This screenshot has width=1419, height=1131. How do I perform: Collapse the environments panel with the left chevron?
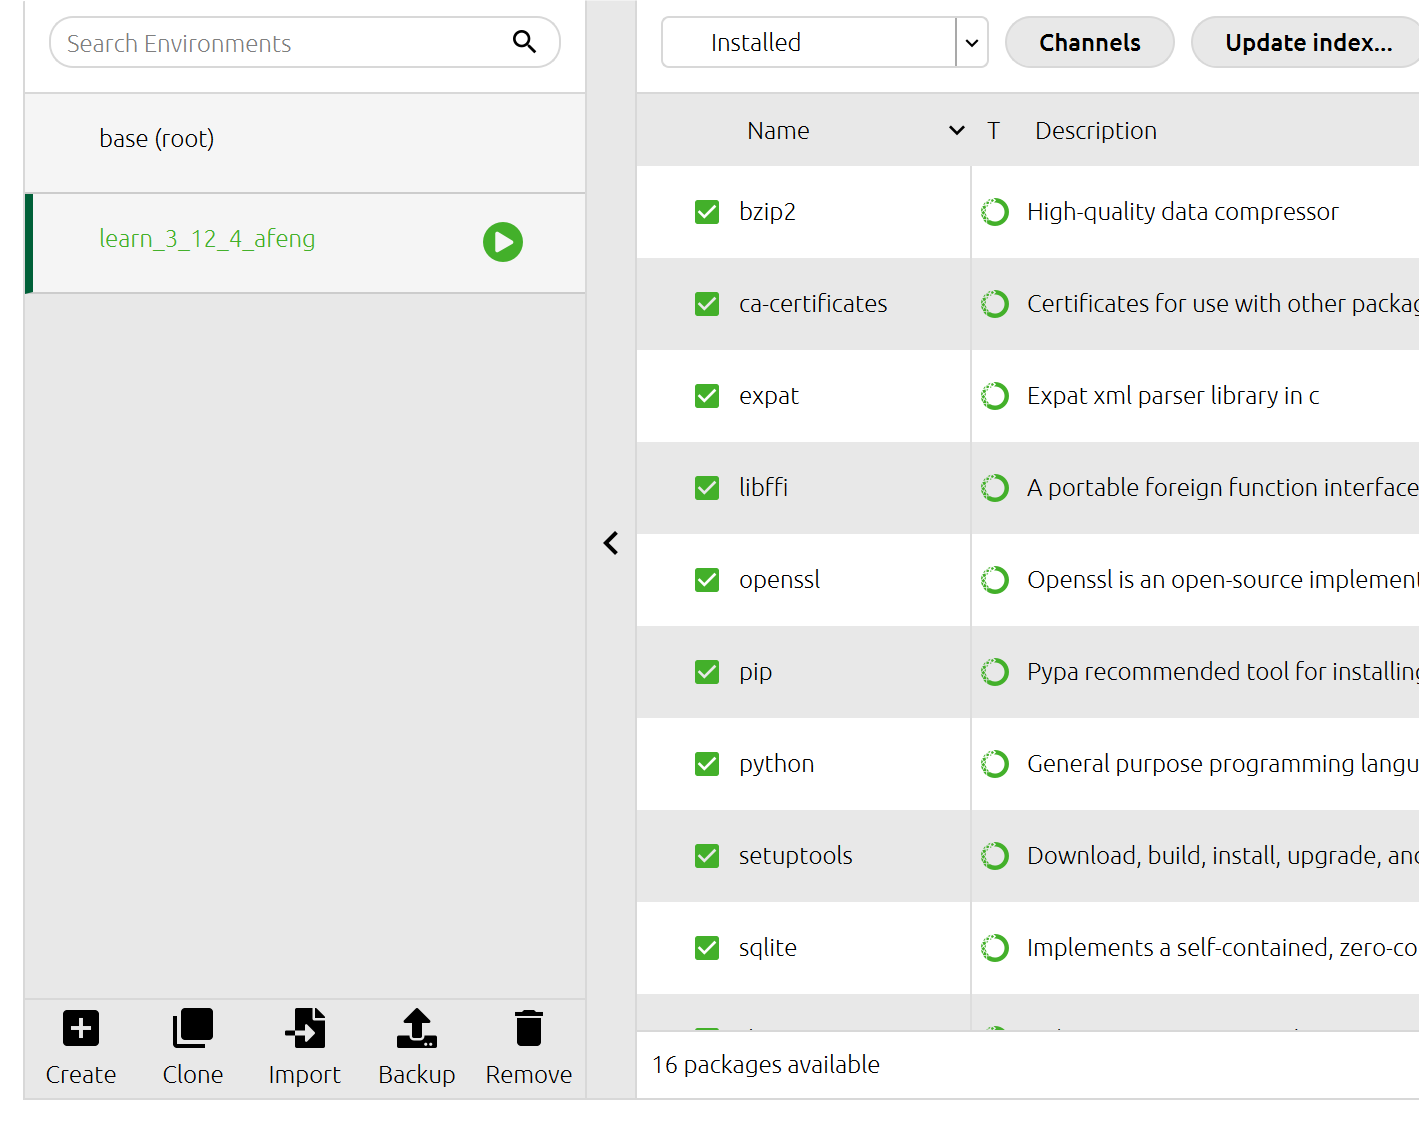(x=611, y=543)
